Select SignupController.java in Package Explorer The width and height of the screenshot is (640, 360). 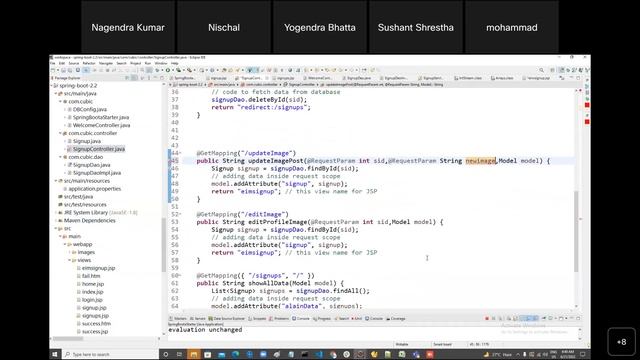[98, 149]
